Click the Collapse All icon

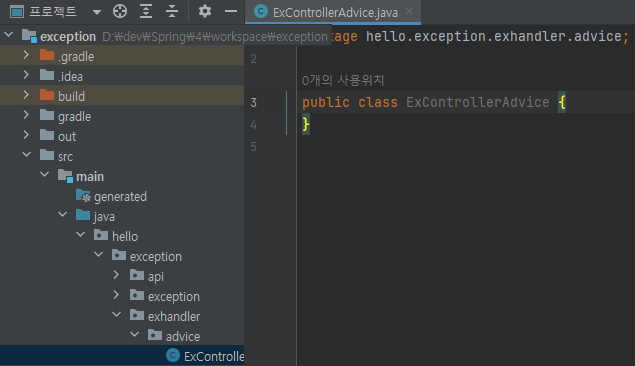point(172,11)
